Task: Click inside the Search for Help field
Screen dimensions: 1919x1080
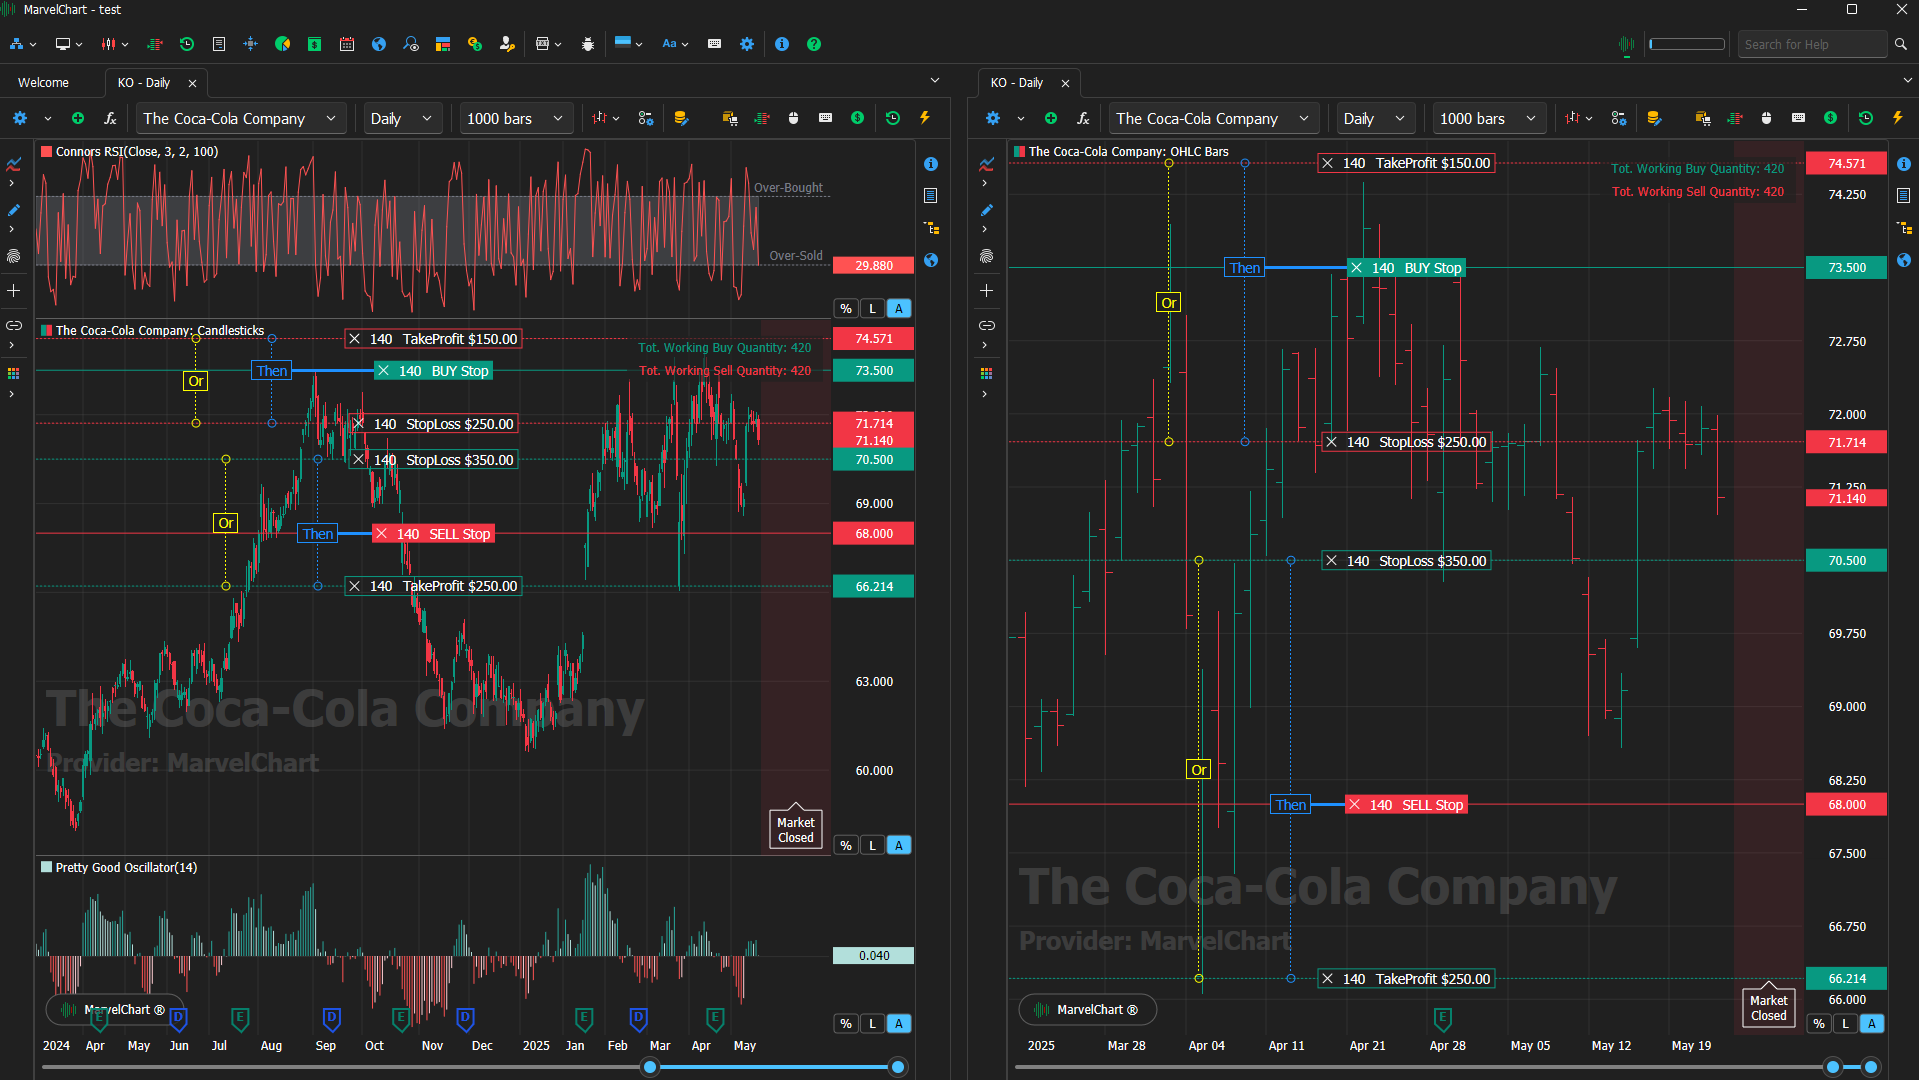Action: (x=1811, y=44)
